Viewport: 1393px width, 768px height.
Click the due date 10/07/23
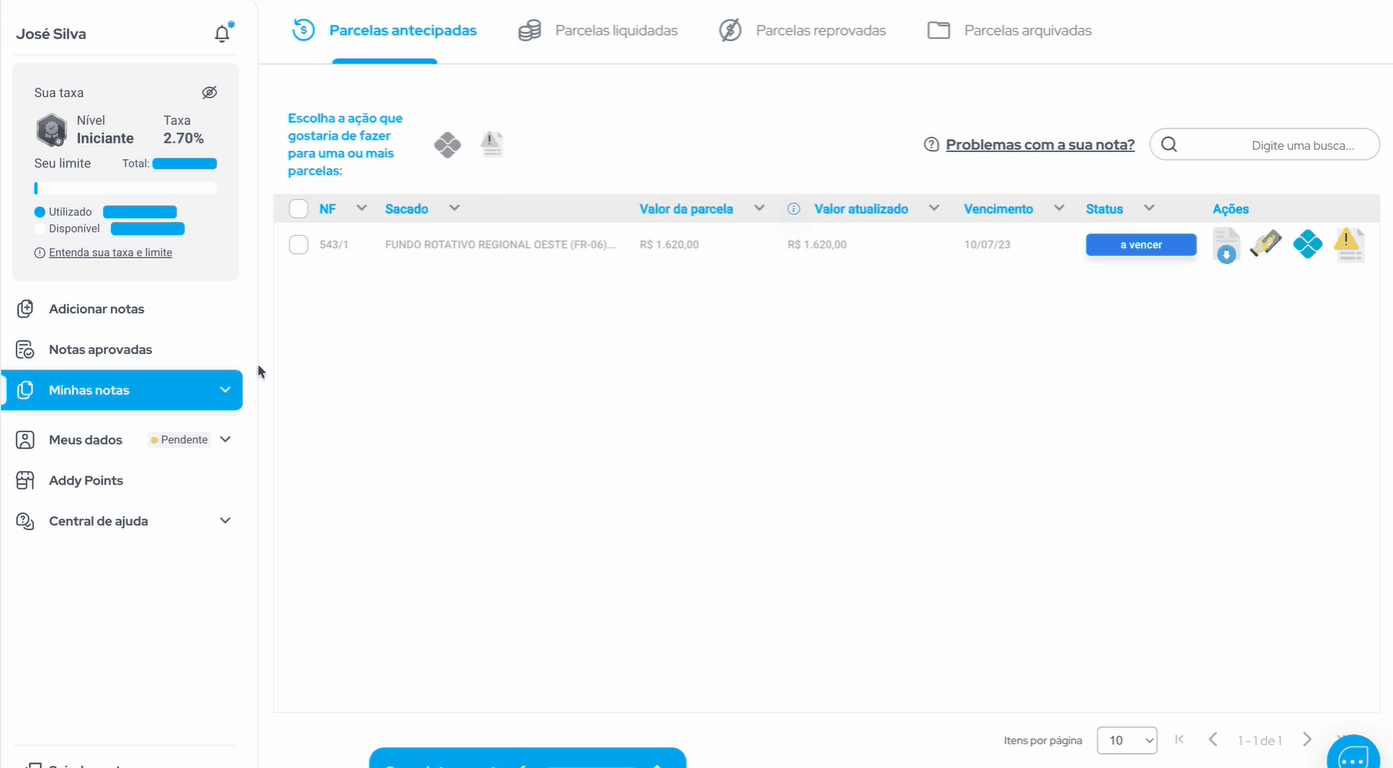tap(987, 245)
